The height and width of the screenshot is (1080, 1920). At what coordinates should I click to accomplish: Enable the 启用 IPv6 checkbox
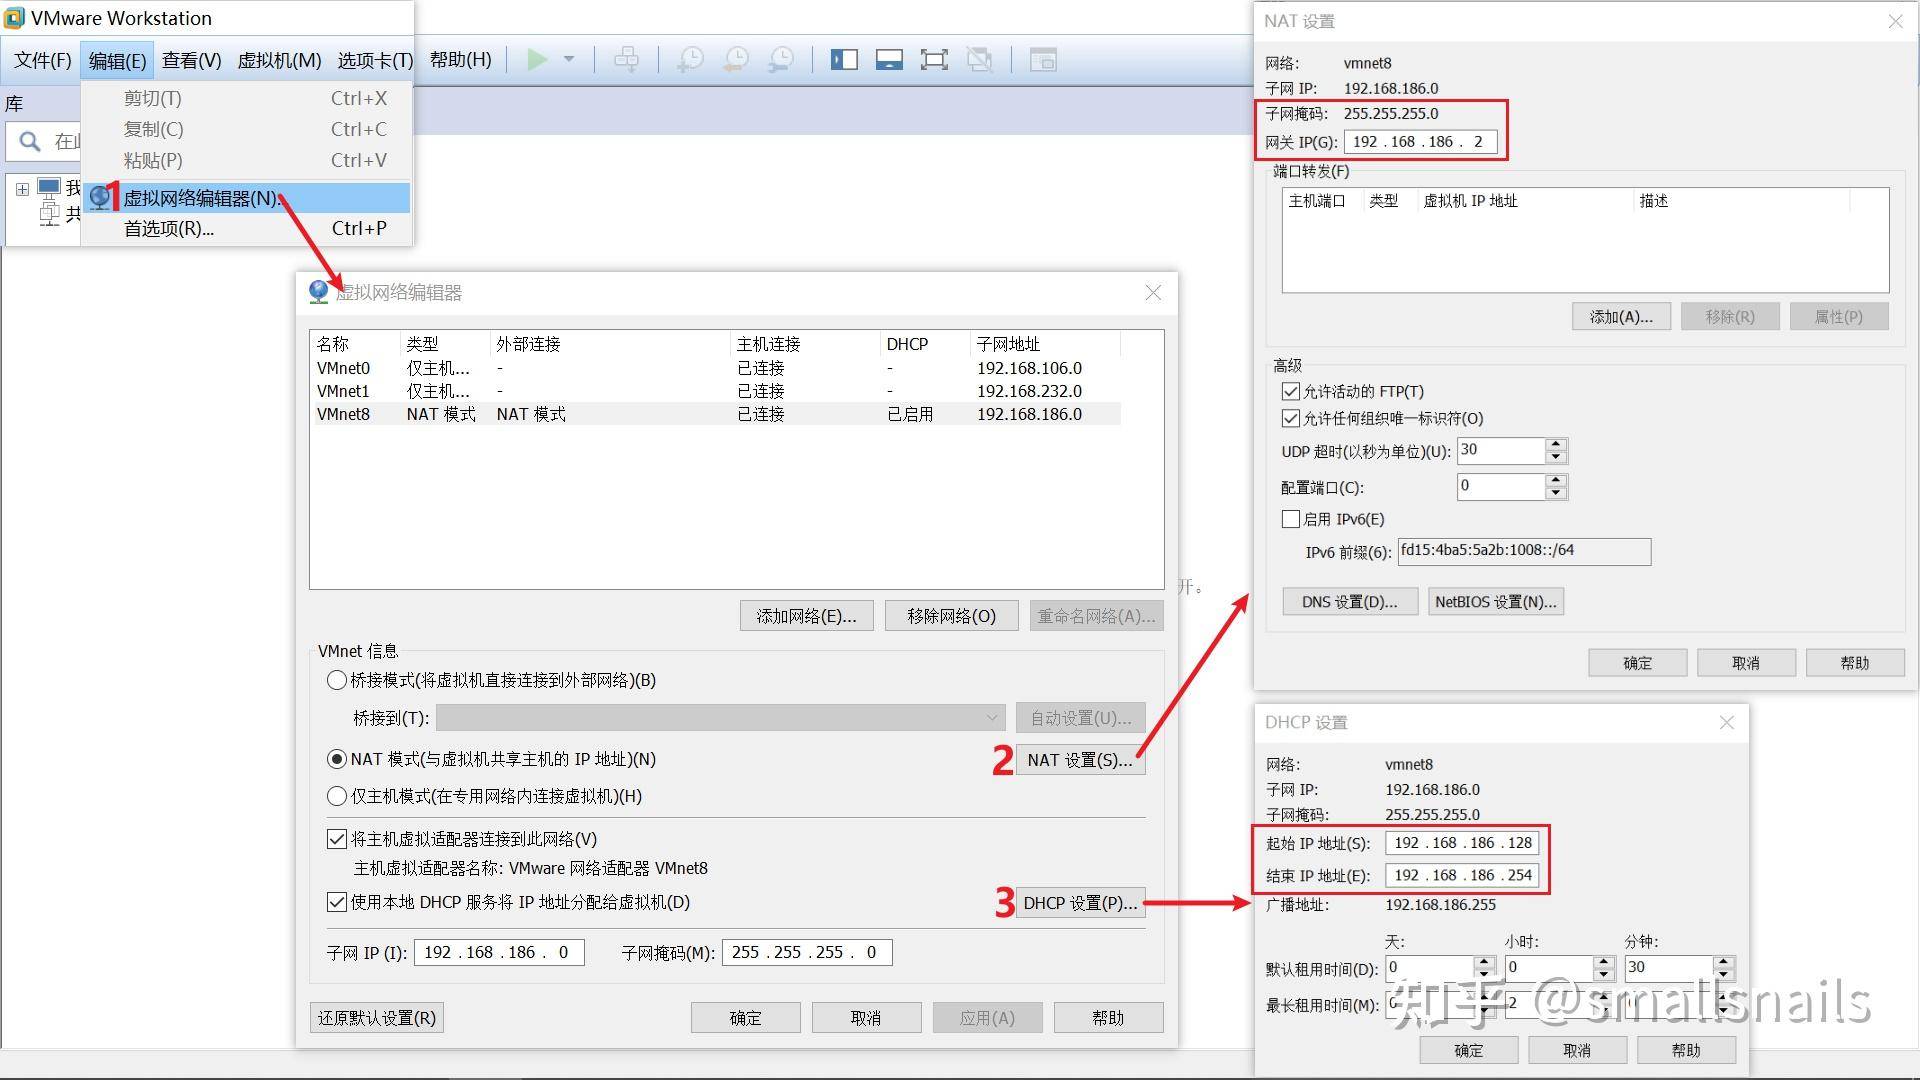(x=1291, y=519)
